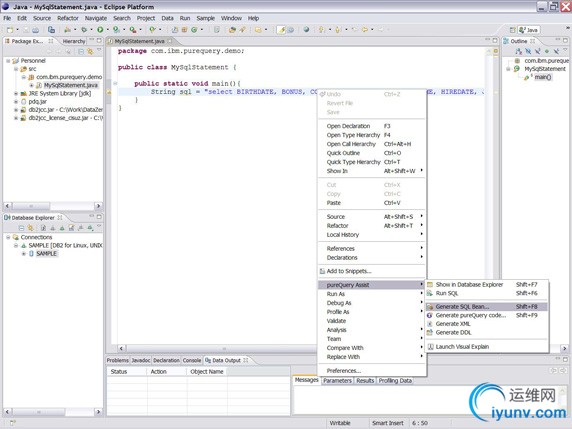Toggle Sort in Outline toolbar

click(518, 51)
